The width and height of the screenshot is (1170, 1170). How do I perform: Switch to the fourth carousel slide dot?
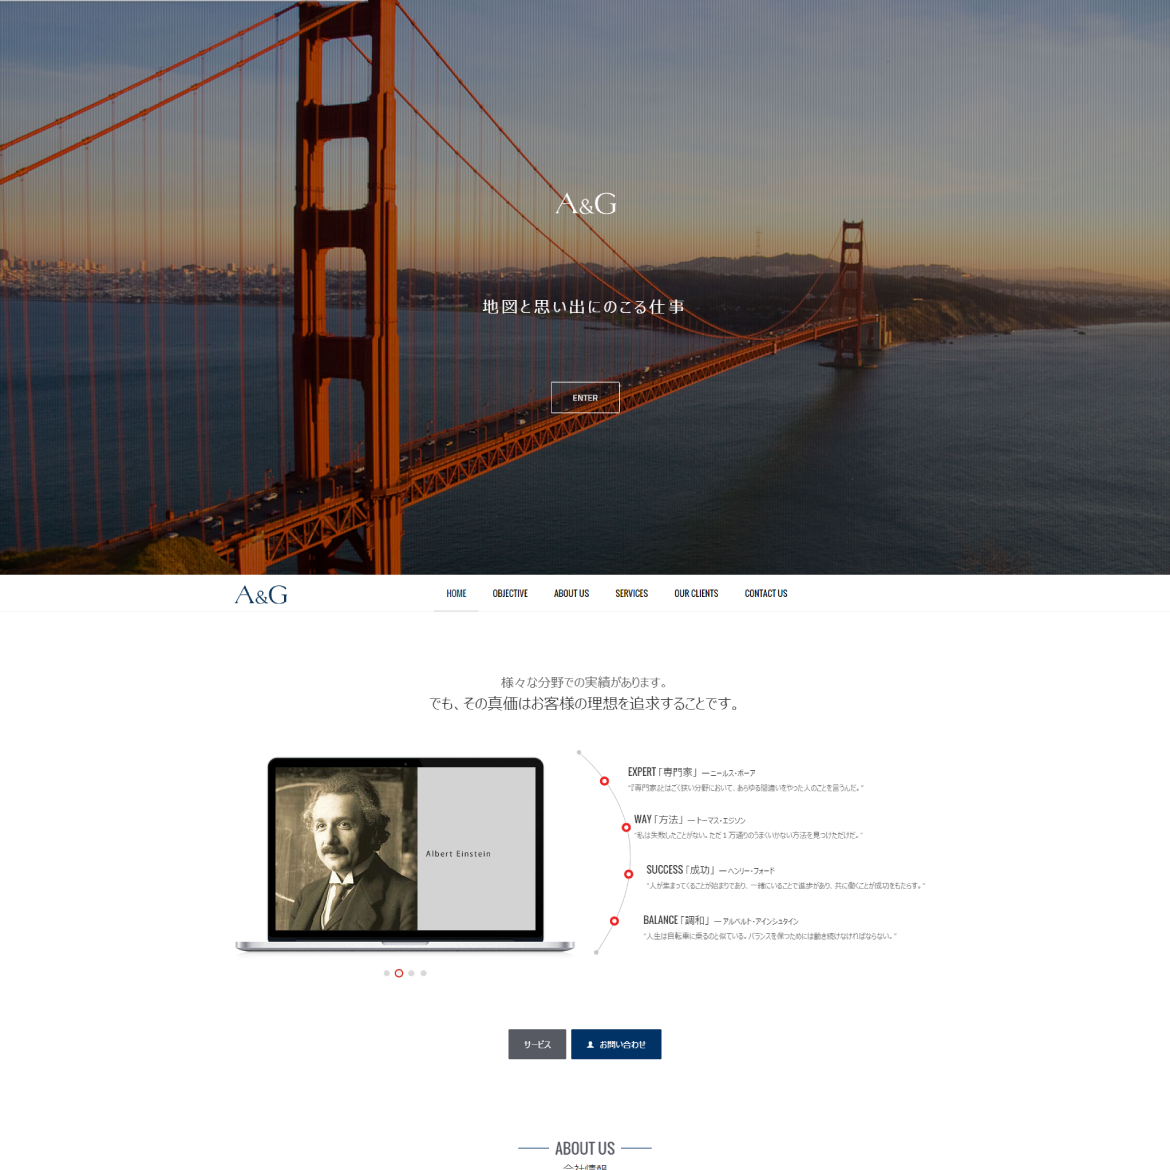[x=424, y=973]
